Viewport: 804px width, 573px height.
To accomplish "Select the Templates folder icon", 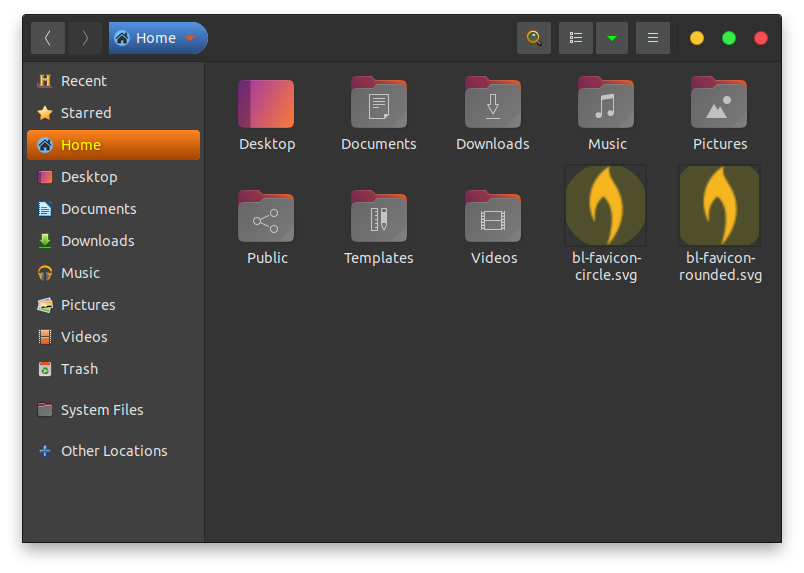I will 379,216.
